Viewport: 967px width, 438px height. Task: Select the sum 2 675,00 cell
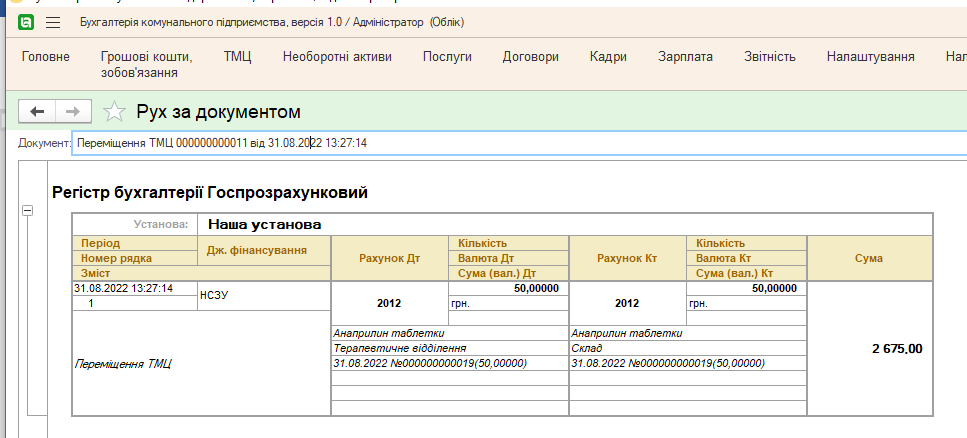(869, 349)
